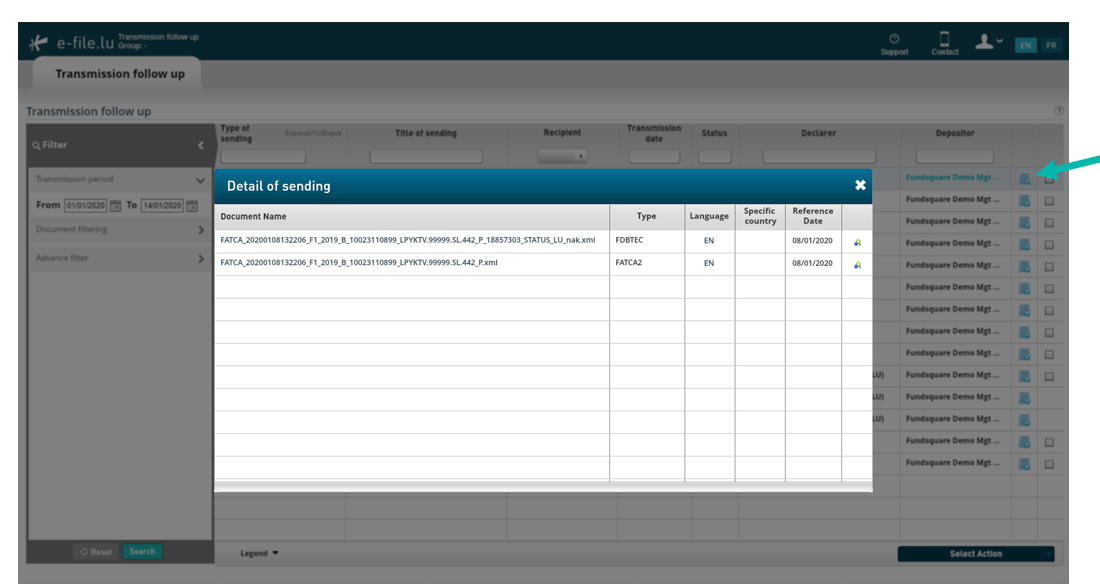
Task: Click the Language column header
Action: [x=709, y=216]
